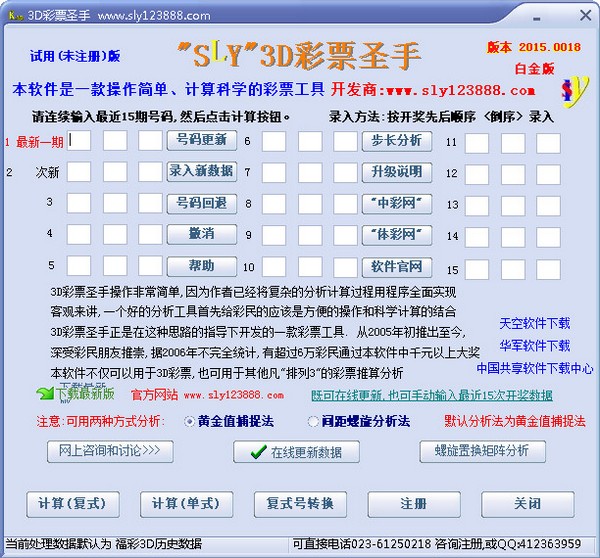Click 计算(复式) button

[73, 504]
